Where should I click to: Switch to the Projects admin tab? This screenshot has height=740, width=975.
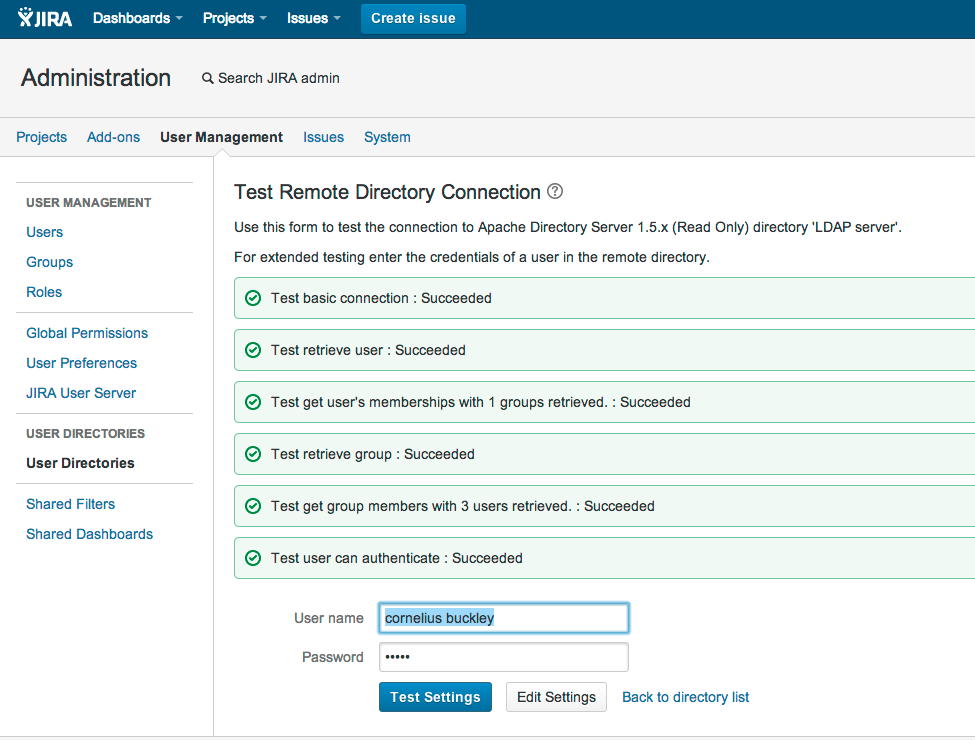pyautogui.click(x=42, y=137)
